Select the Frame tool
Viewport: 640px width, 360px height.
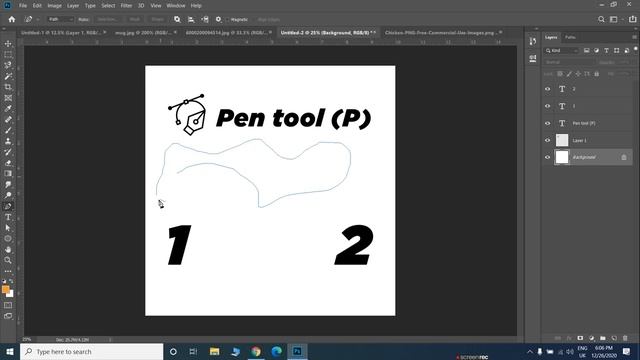(8, 98)
